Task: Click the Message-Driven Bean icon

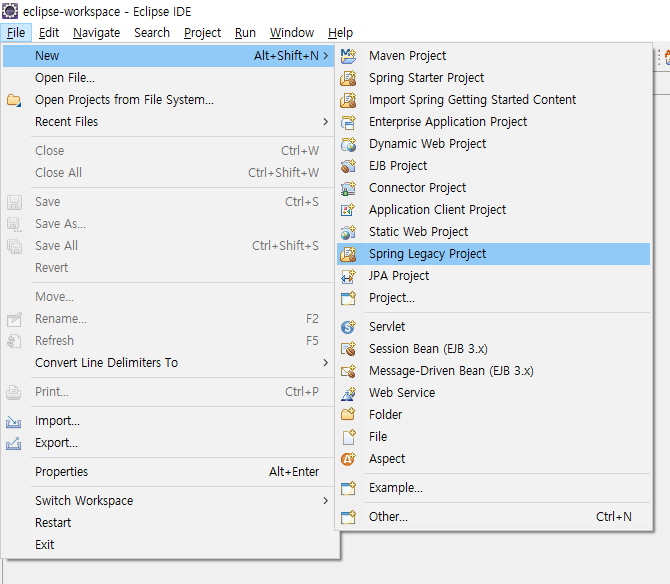Action: 348,371
